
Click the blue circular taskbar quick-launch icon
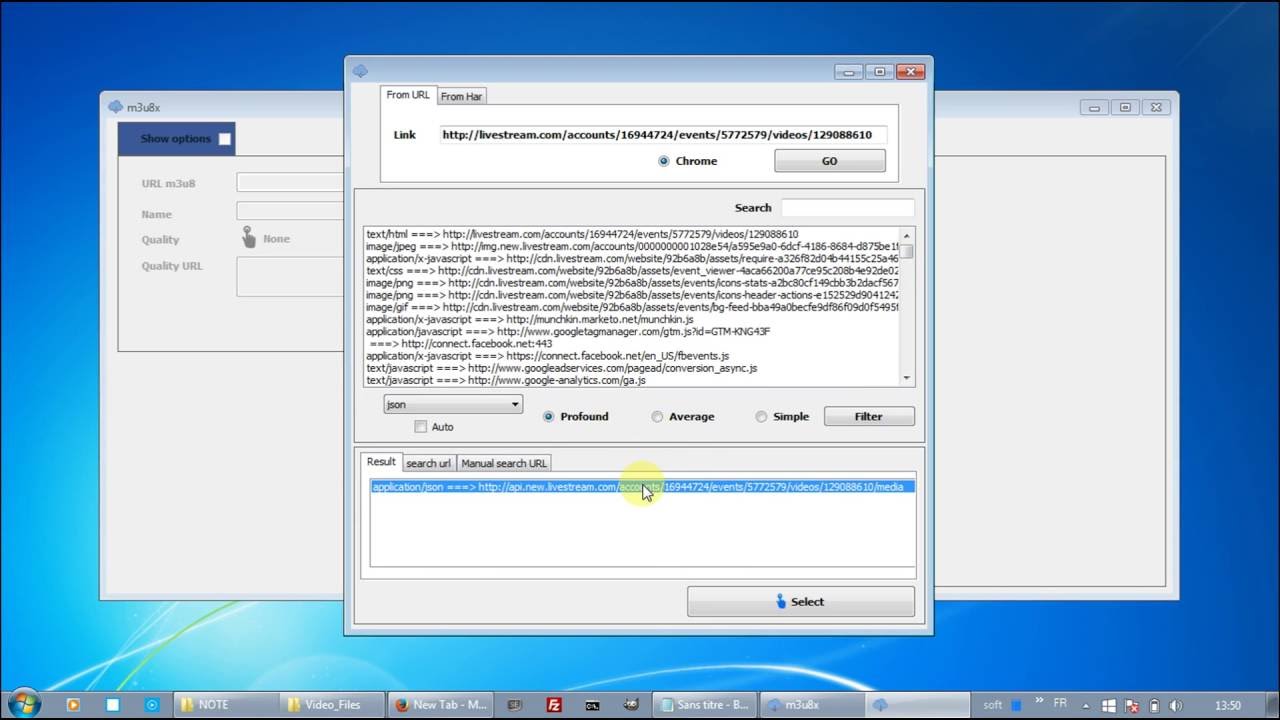point(152,705)
